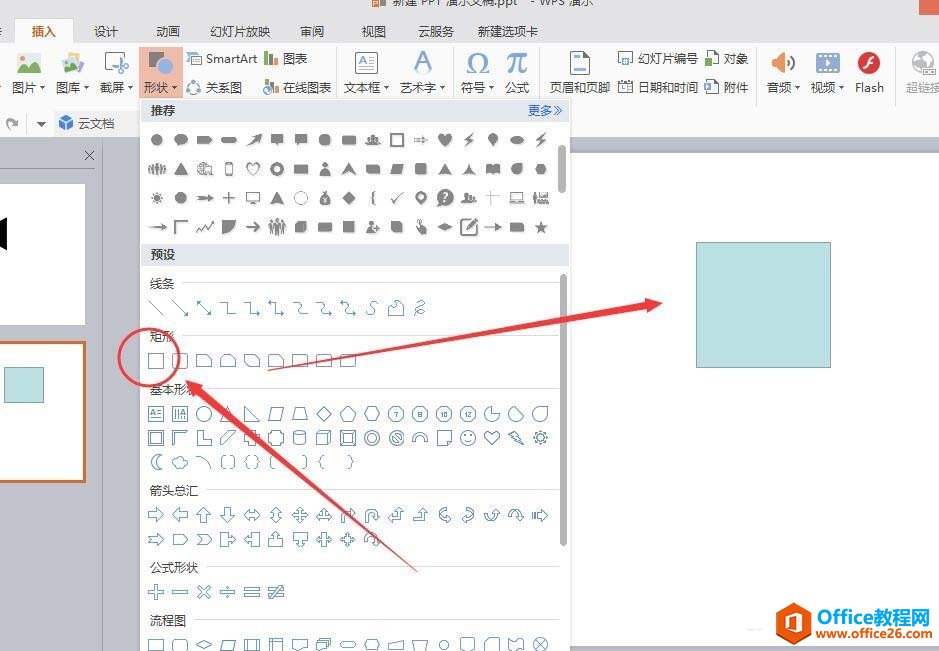939x651 pixels.
Task: Insert 视频 video
Action: [827, 72]
